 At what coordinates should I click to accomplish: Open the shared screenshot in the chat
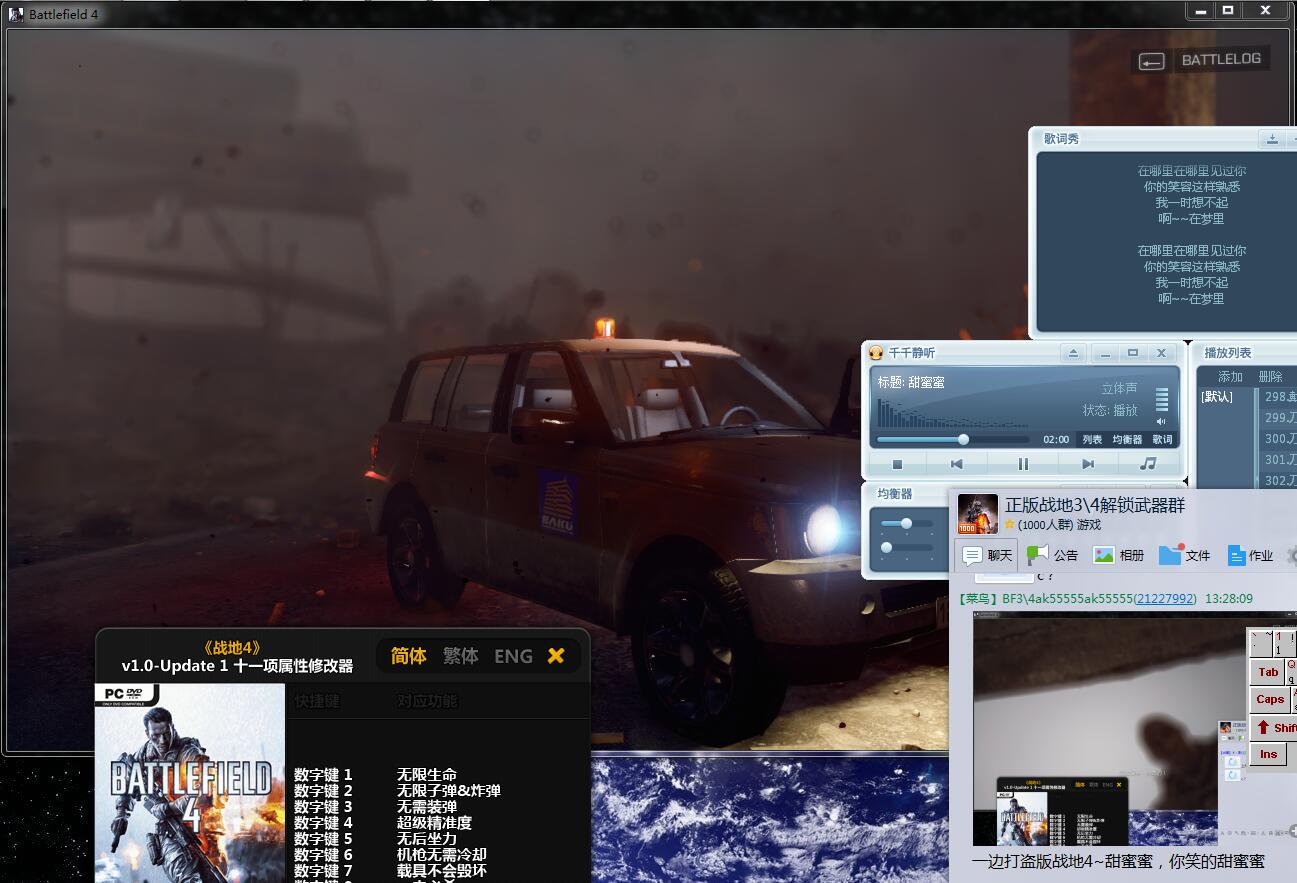[1095, 729]
